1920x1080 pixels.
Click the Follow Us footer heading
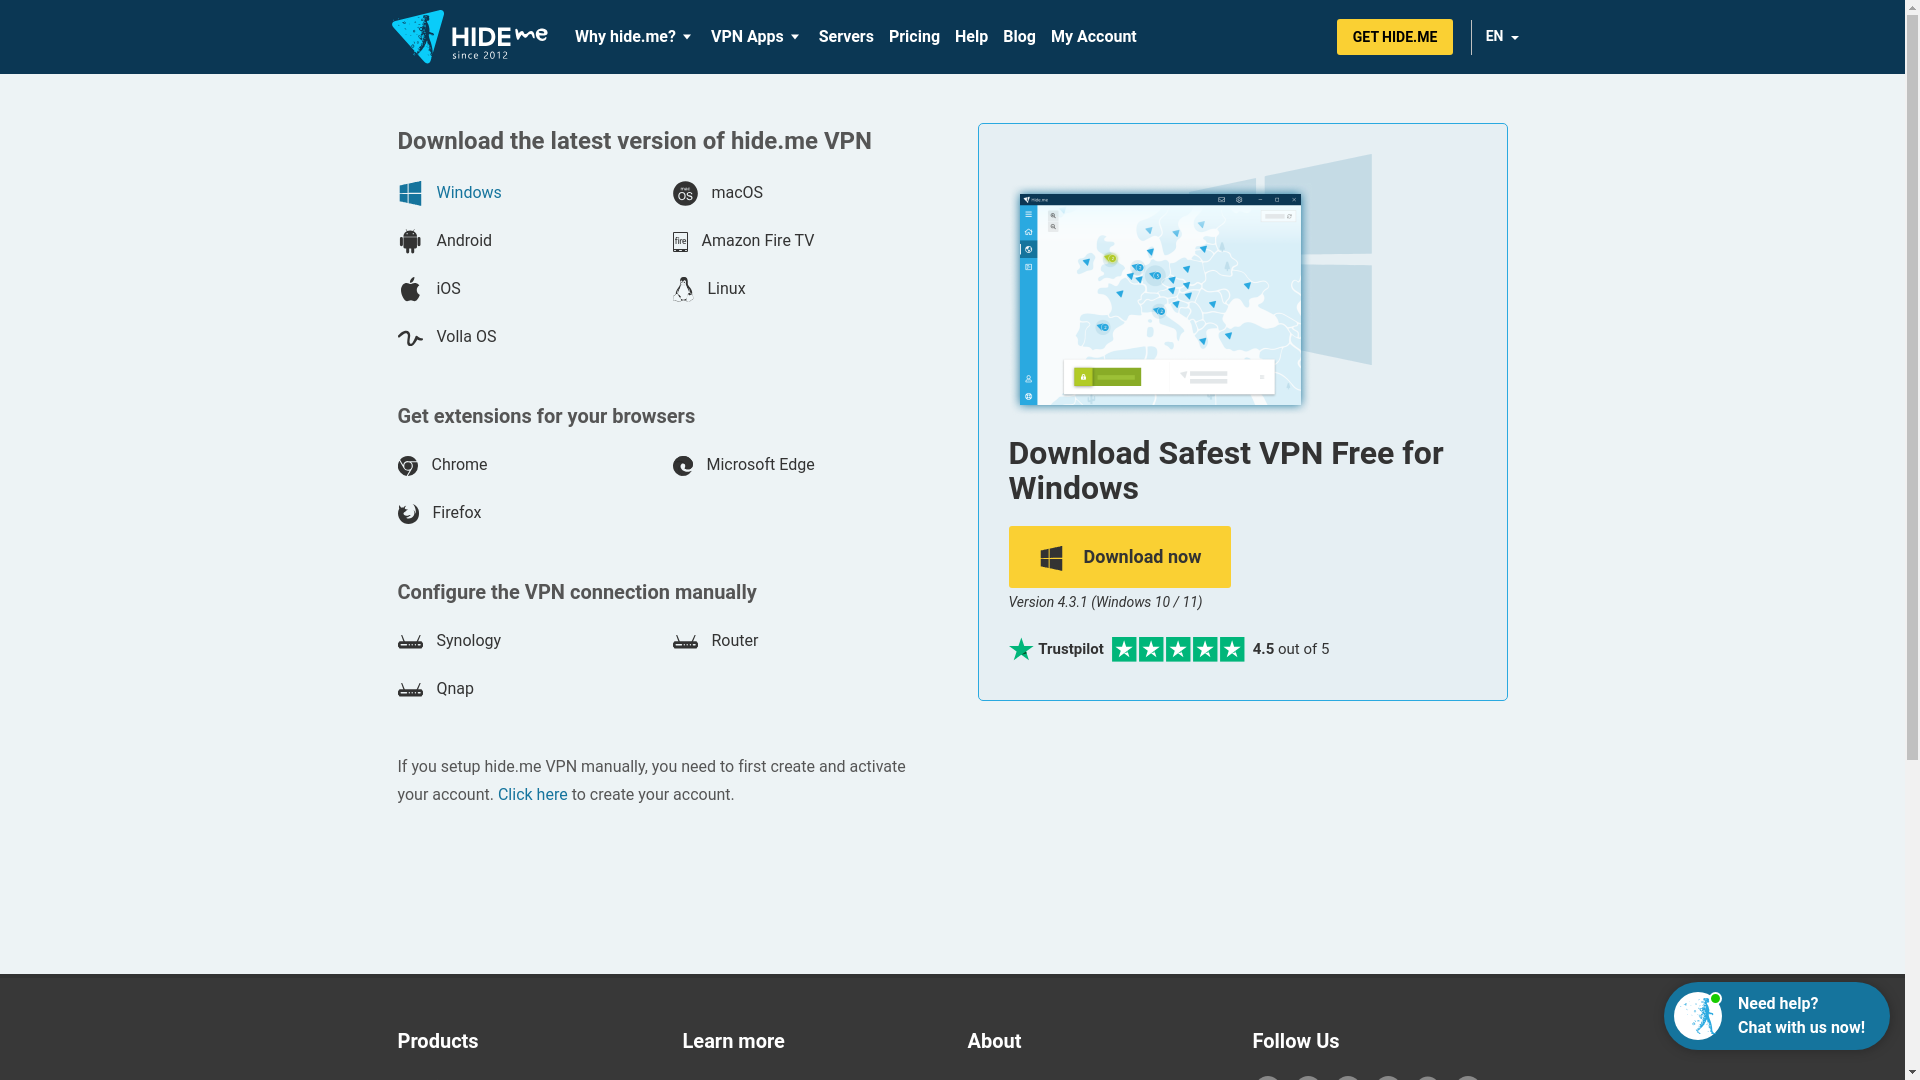tap(1295, 1041)
